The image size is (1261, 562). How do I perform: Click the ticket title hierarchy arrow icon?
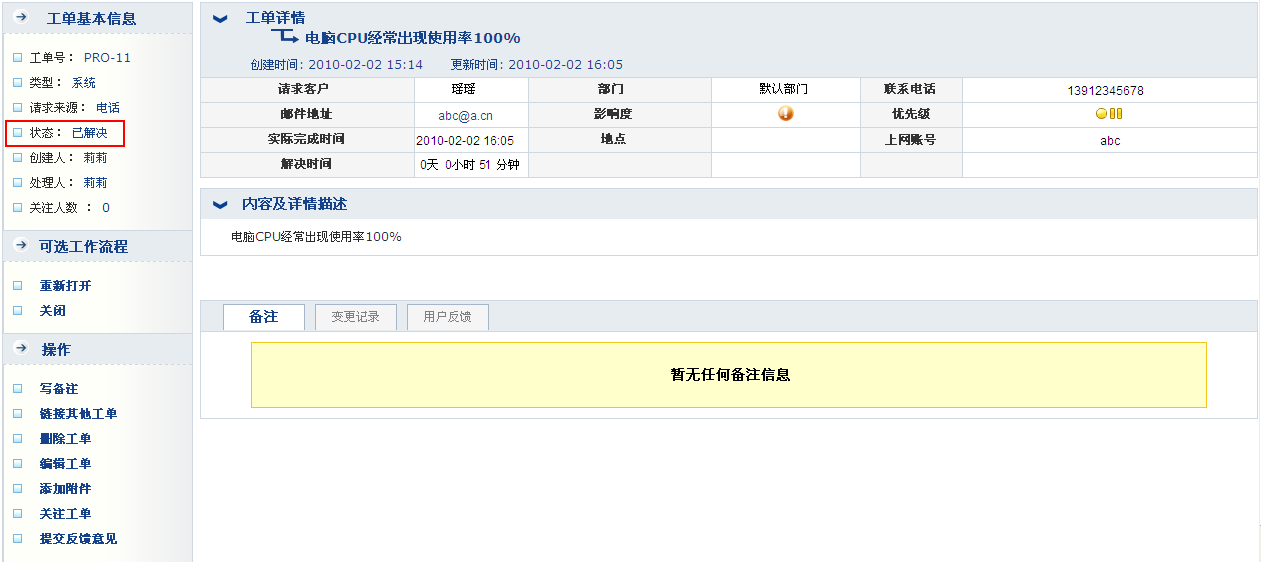coord(285,37)
